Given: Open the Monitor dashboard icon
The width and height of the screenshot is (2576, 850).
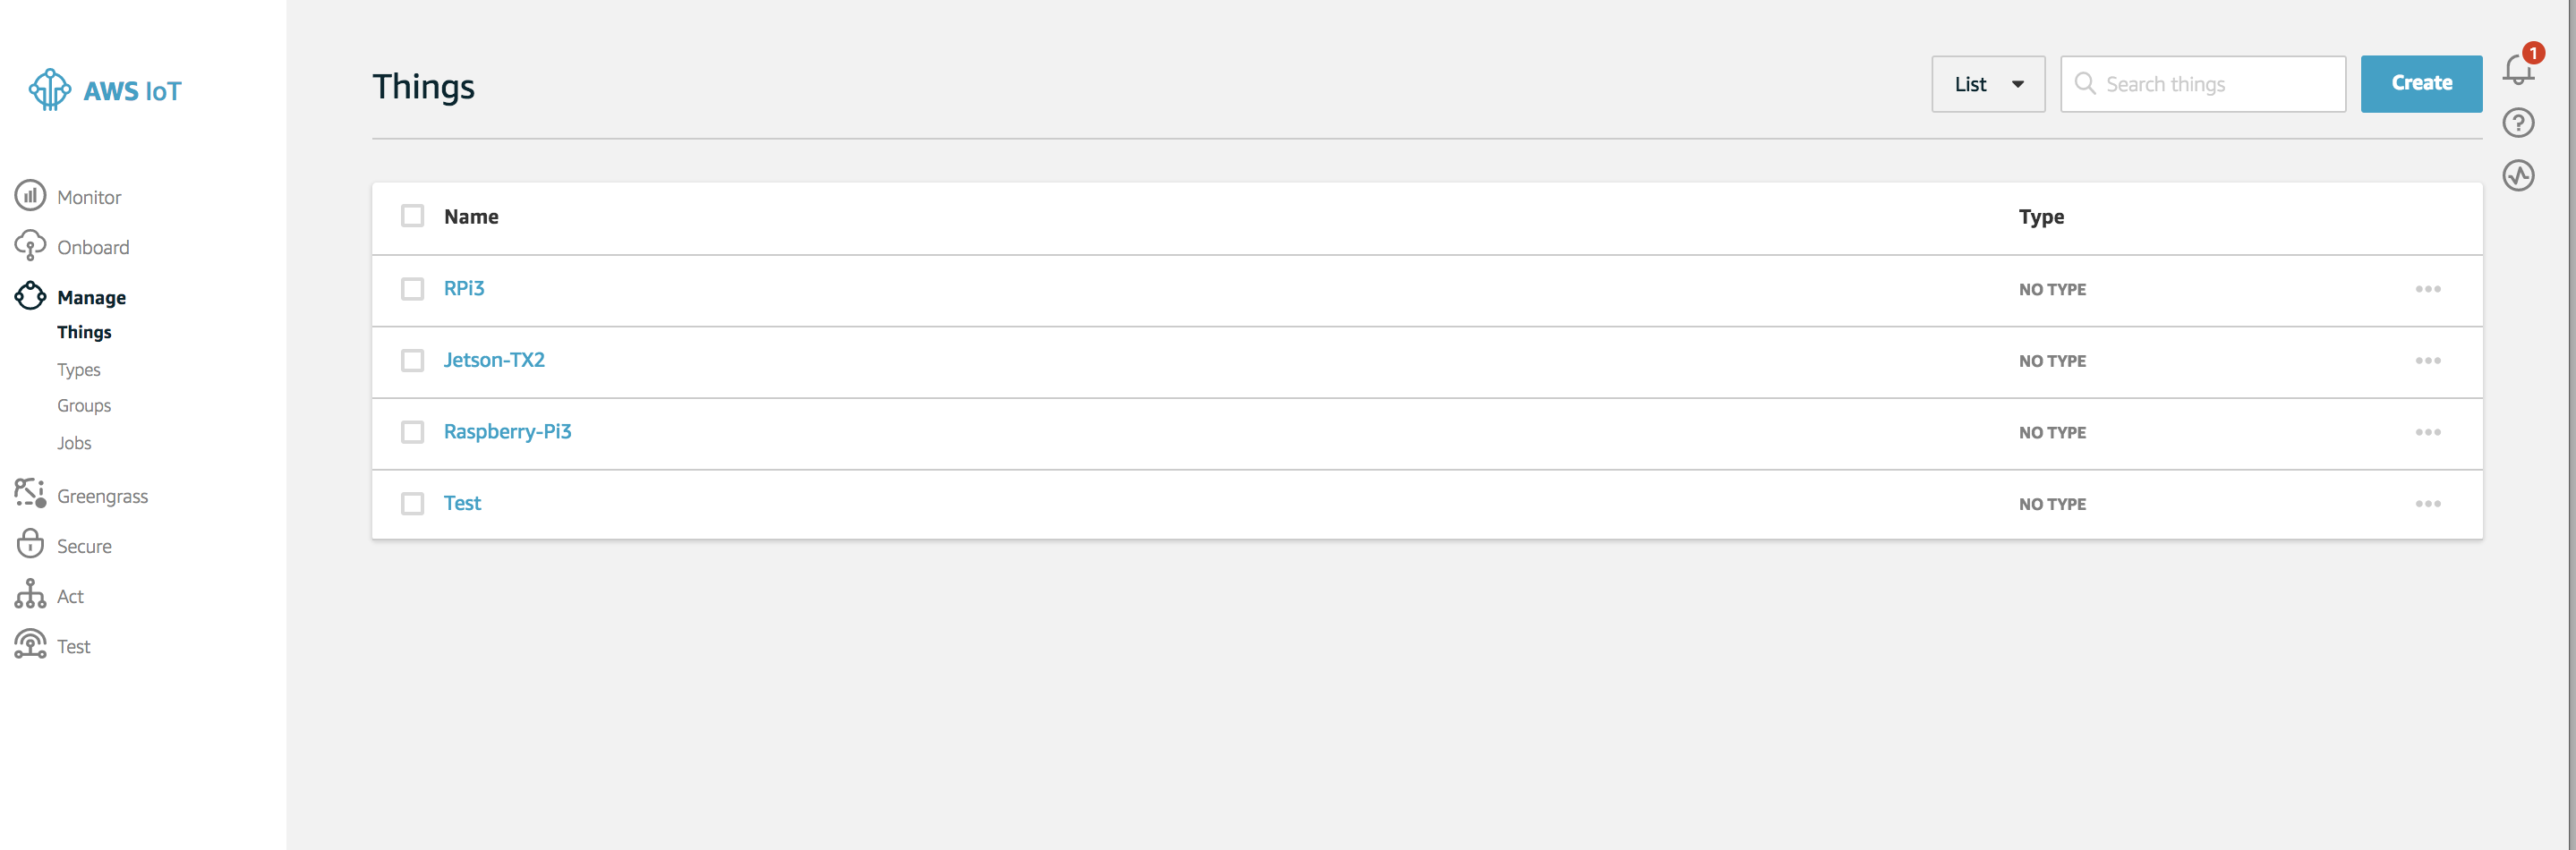Looking at the screenshot, I should pos(30,196).
